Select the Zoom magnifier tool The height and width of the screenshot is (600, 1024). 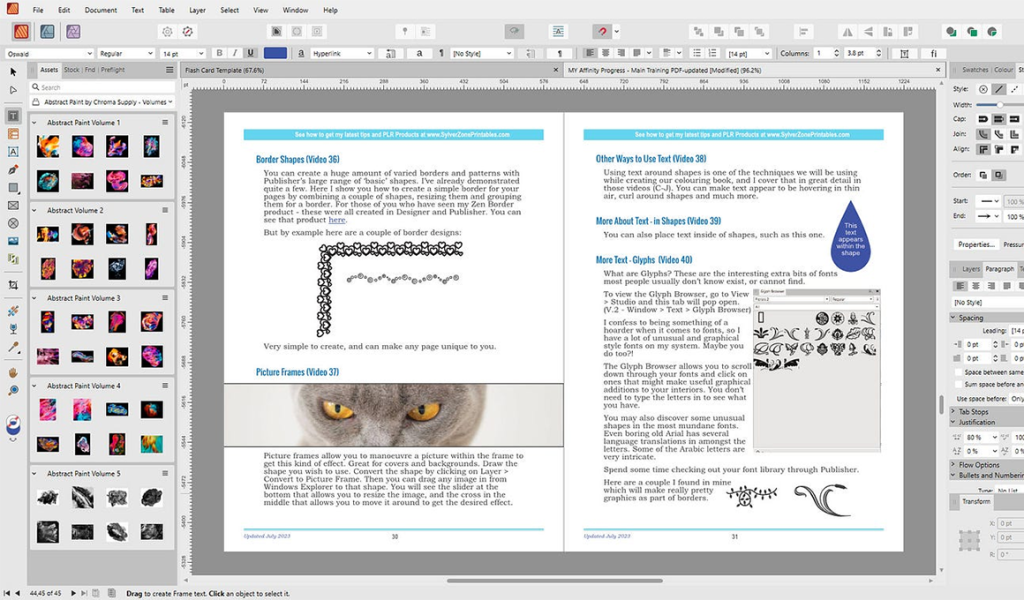13,390
